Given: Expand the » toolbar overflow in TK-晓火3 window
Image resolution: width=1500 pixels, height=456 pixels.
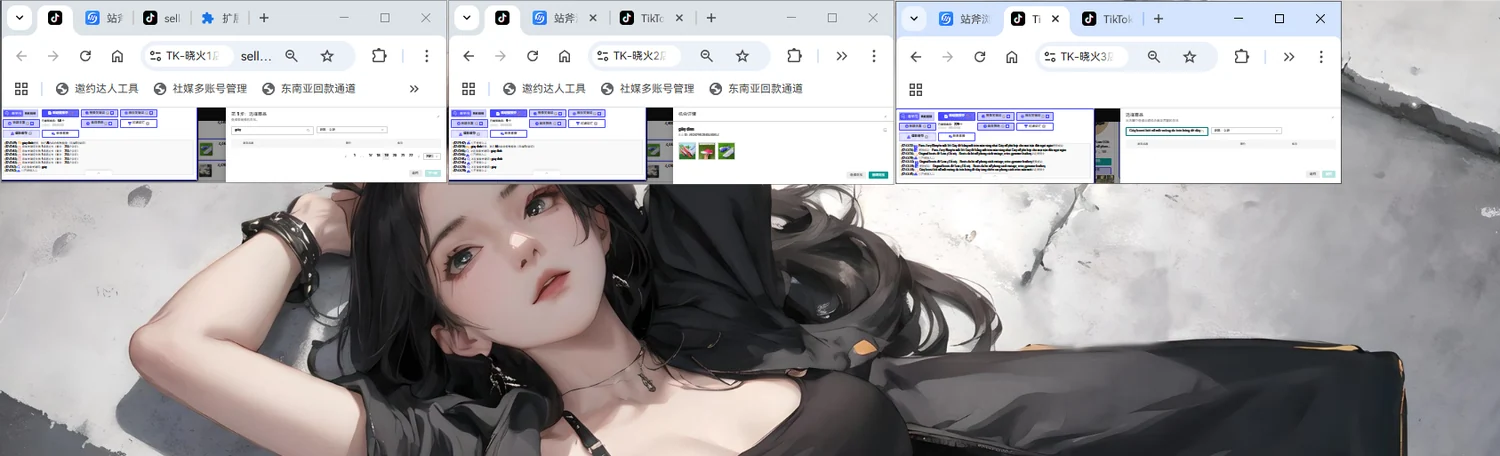Looking at the screenshot, I should click(x=1288, y=56).
